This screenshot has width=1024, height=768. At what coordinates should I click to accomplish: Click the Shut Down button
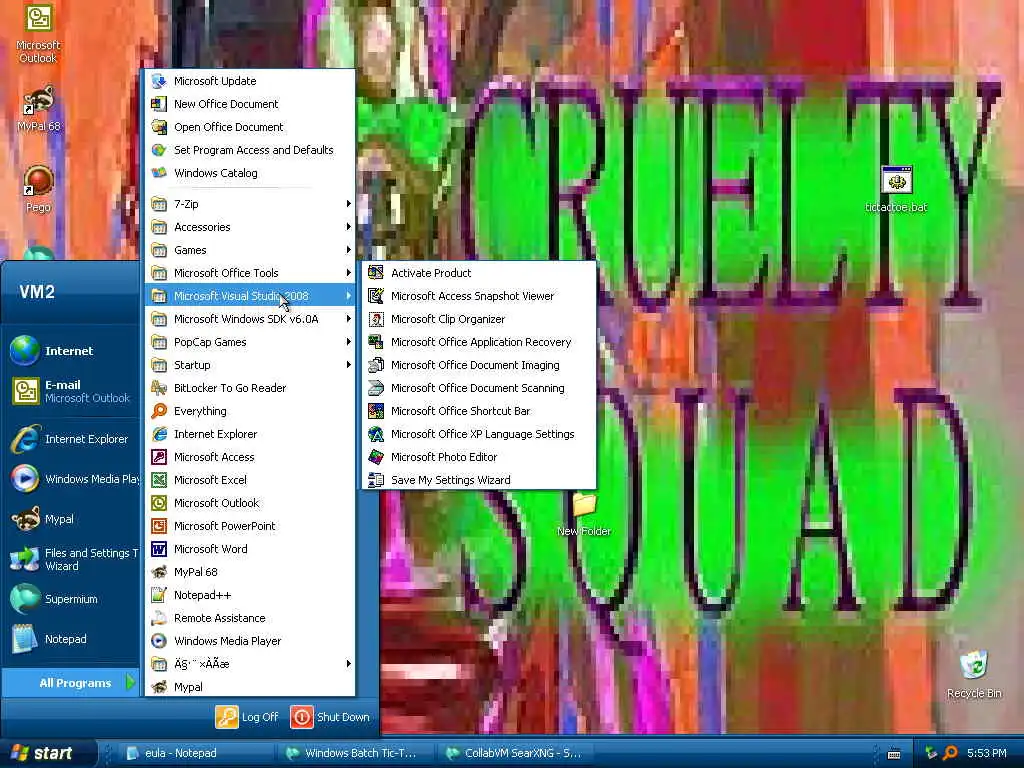tap(330, 717)
